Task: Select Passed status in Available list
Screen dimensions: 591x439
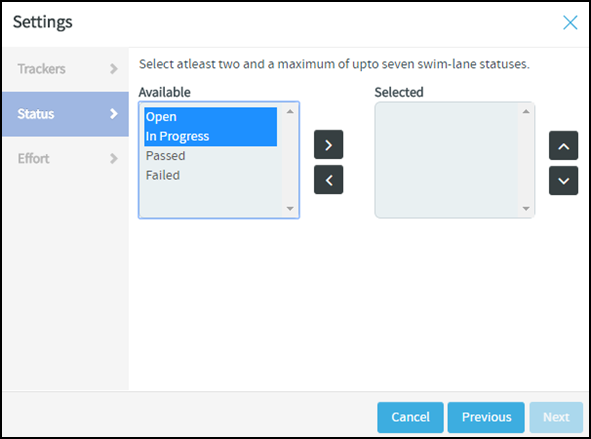Action: [x=211, y=156]
